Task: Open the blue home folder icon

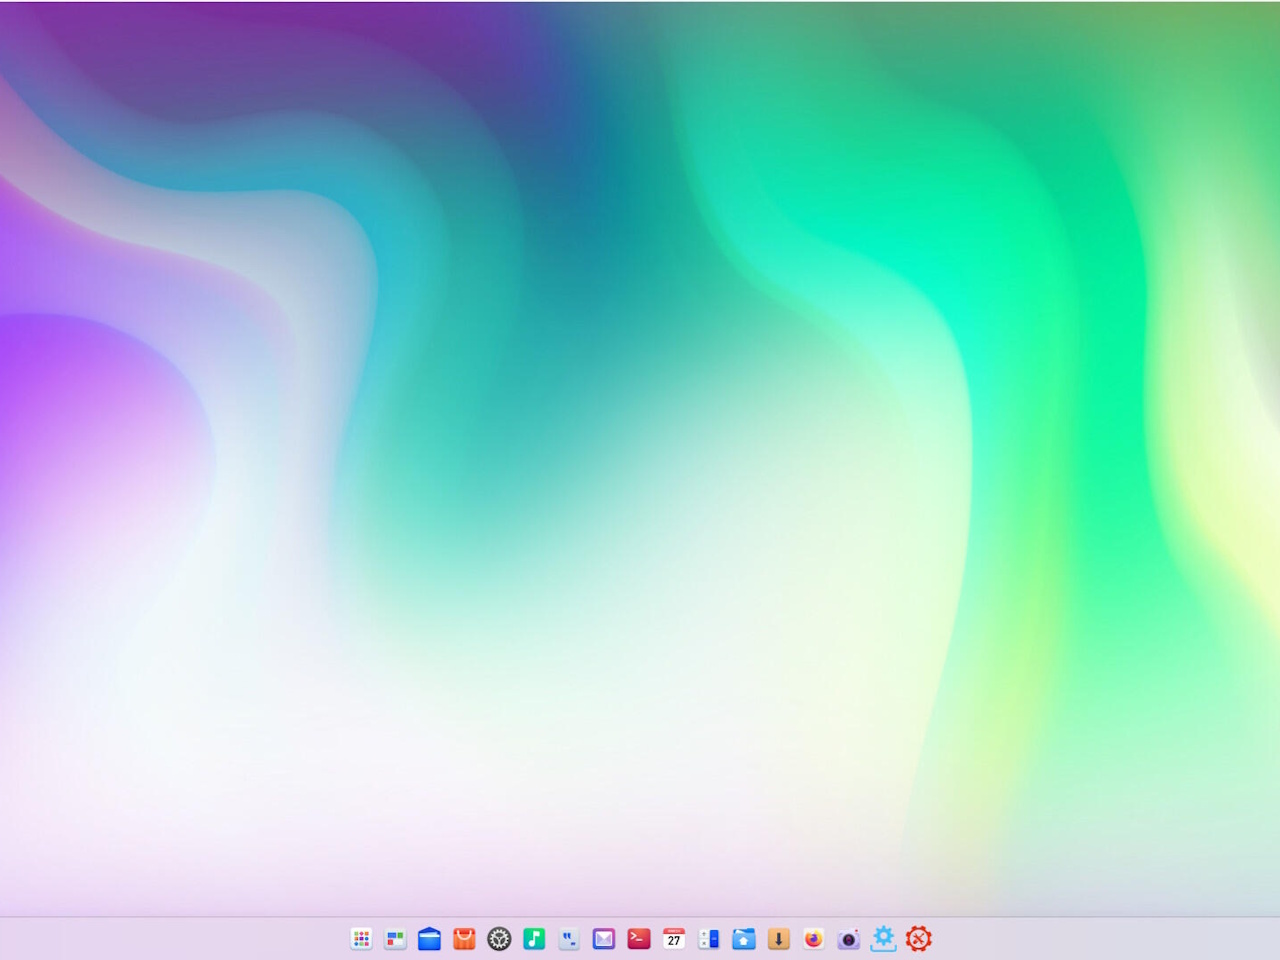Action: point(744,939)
